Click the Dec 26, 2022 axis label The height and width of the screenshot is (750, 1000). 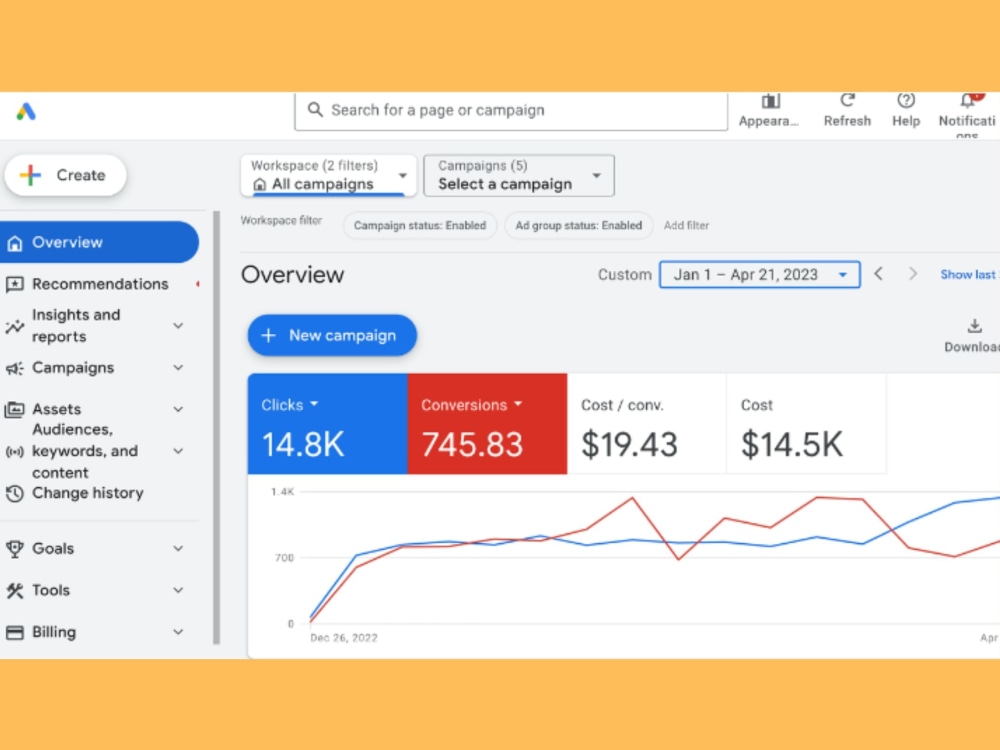pos(344,638)
